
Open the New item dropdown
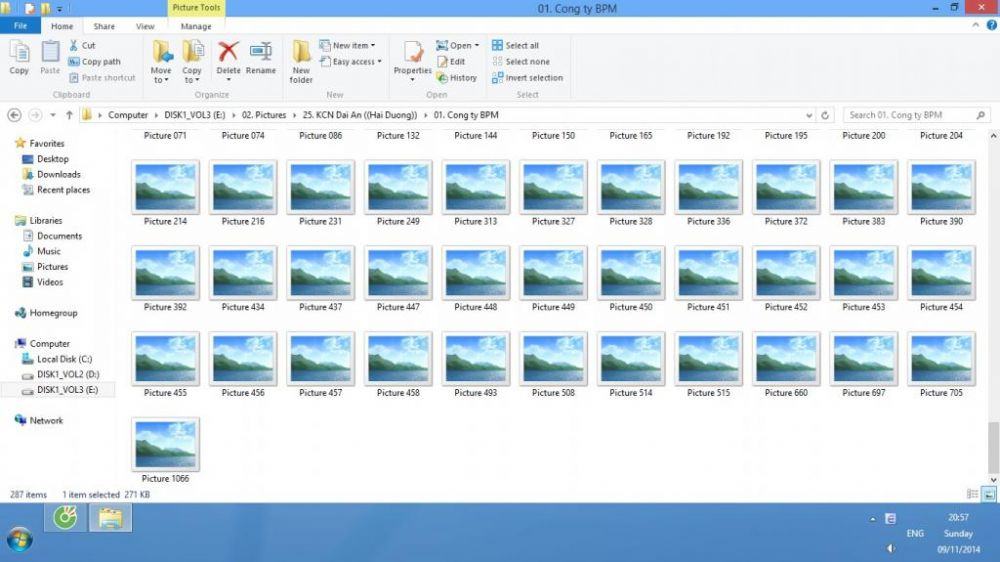coord(348,45)
